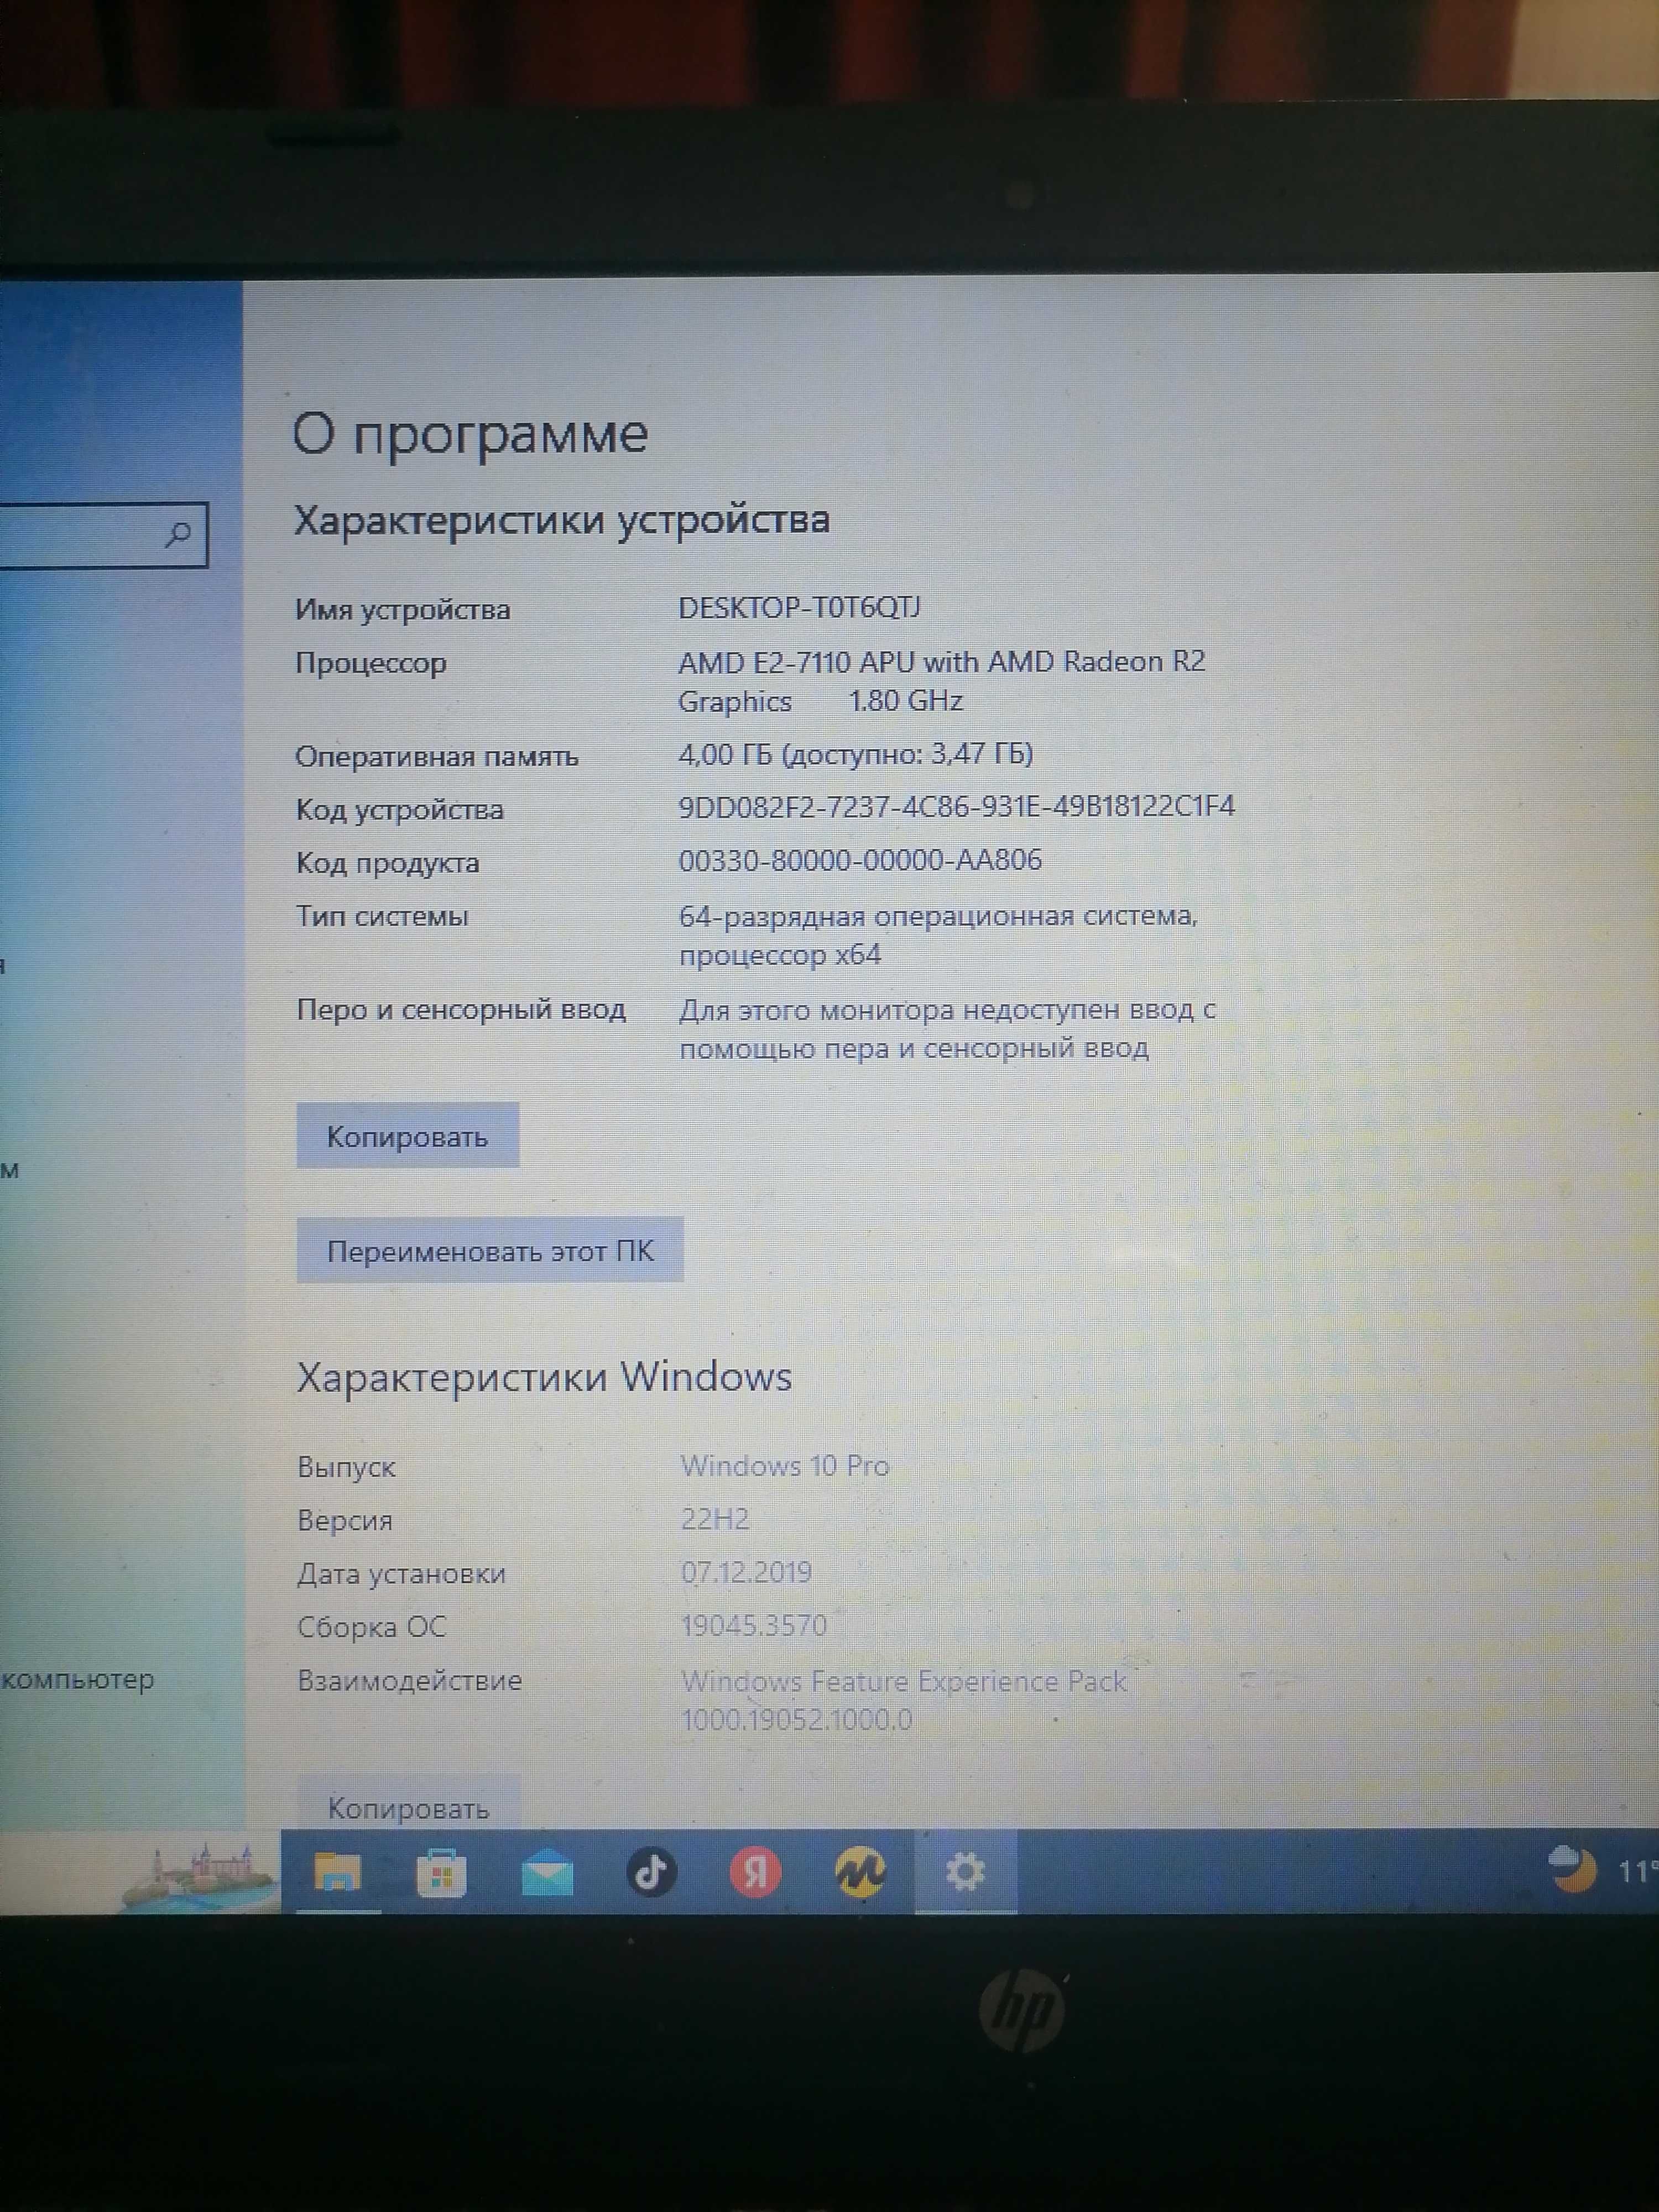Click the search magnifier icon in Settings
1659x2212 pixels.
click(177, 535)
